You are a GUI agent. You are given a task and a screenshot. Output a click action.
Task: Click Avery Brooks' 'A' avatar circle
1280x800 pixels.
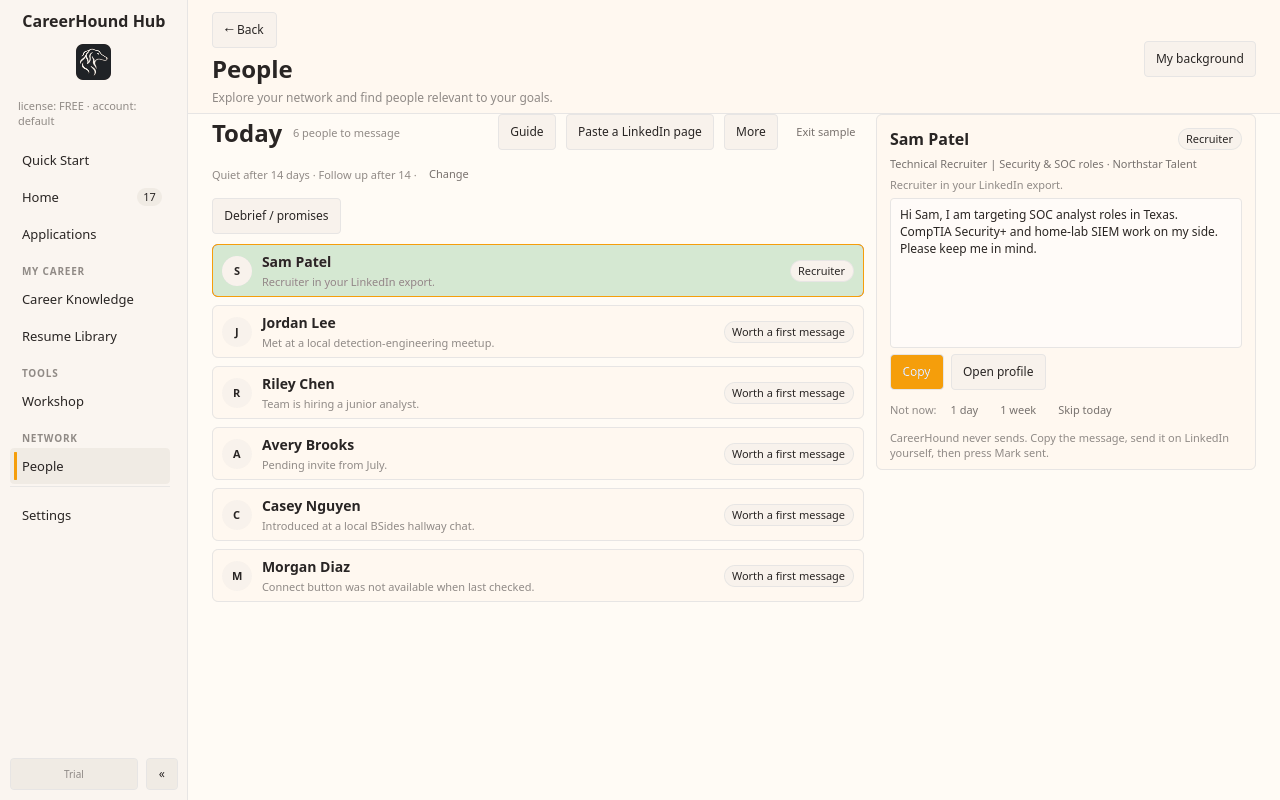click(x=237, y=454)
